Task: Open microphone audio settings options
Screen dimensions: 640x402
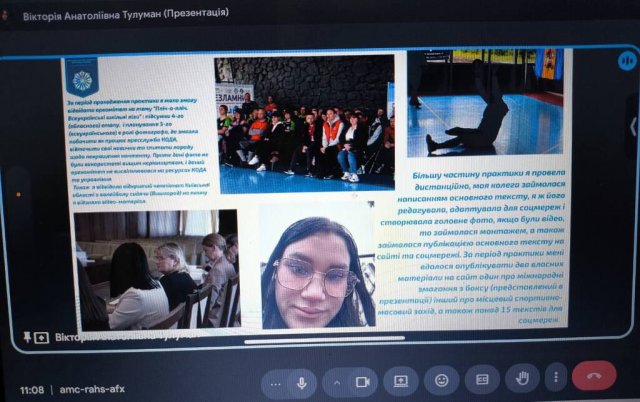Action: tap(274, 381)
